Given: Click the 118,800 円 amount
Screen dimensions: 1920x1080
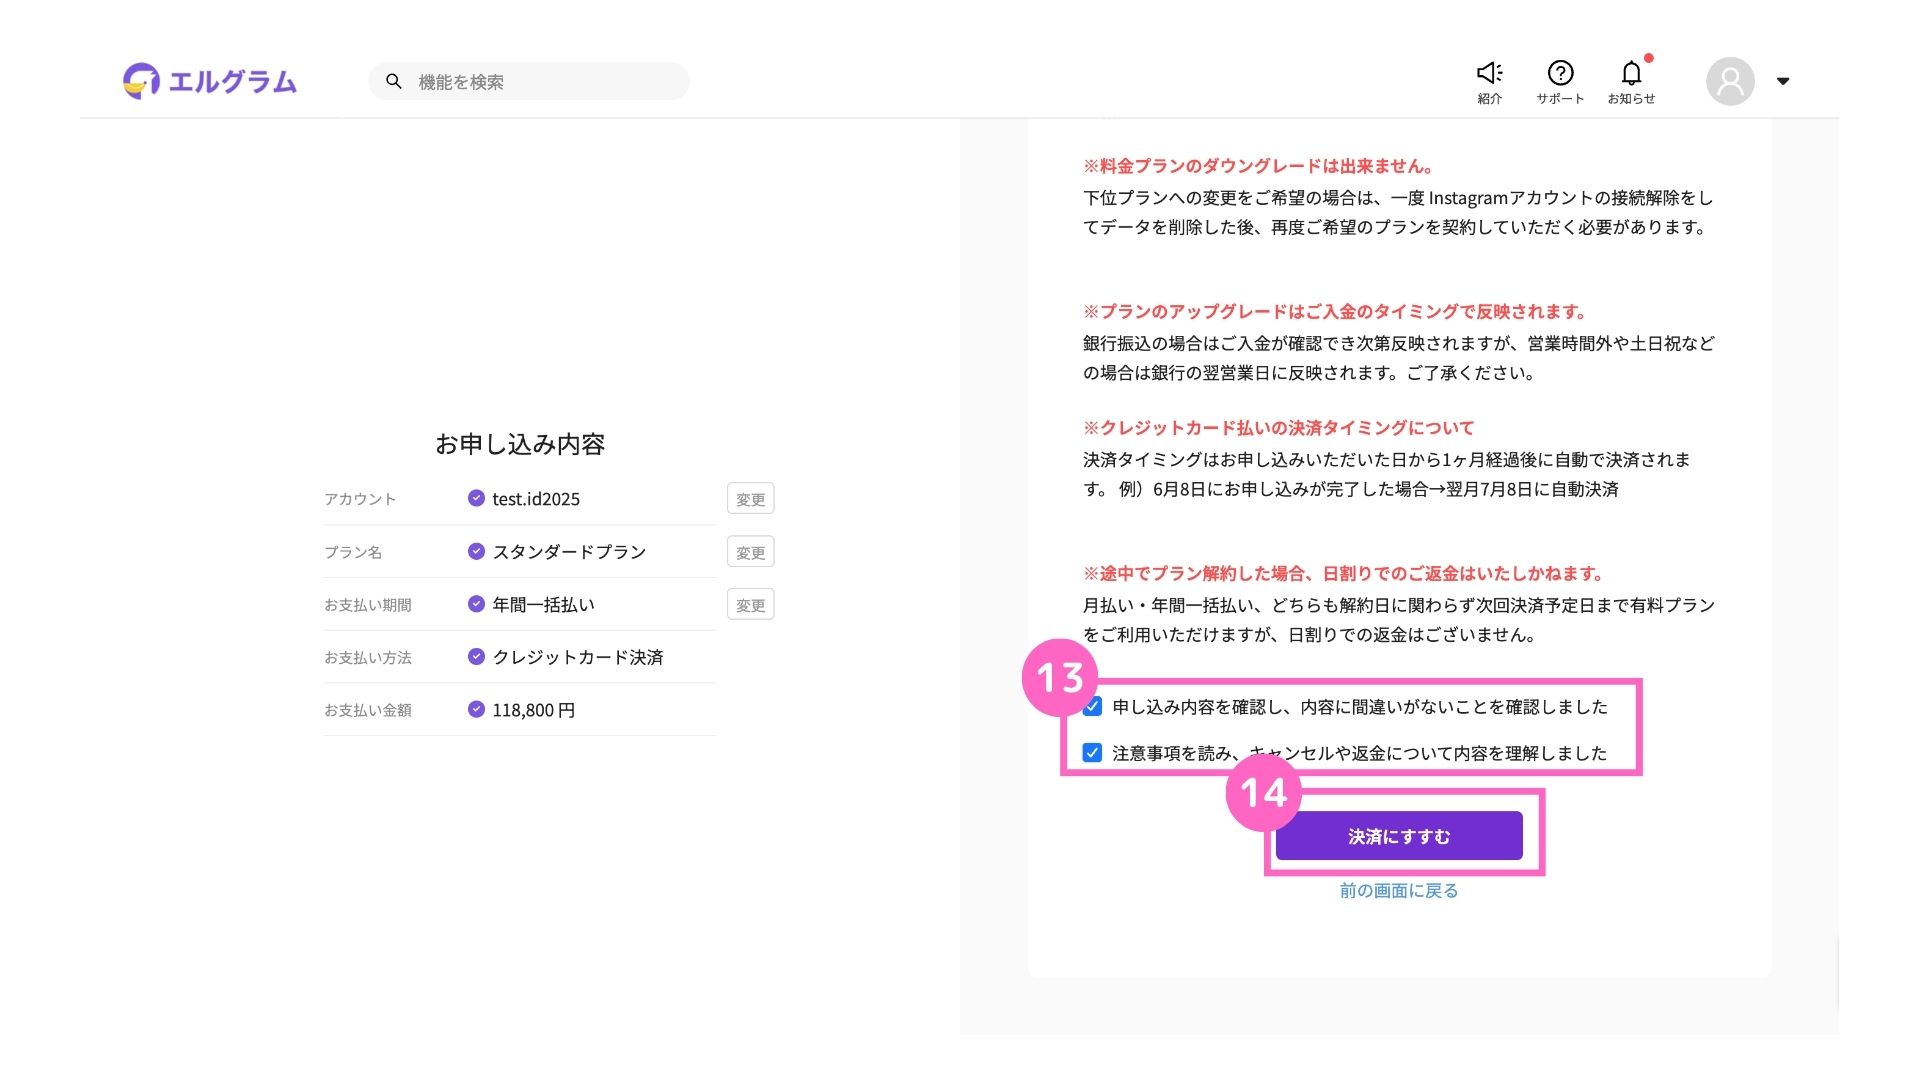Looking at the screenshot, I should (x=534, y=710).
